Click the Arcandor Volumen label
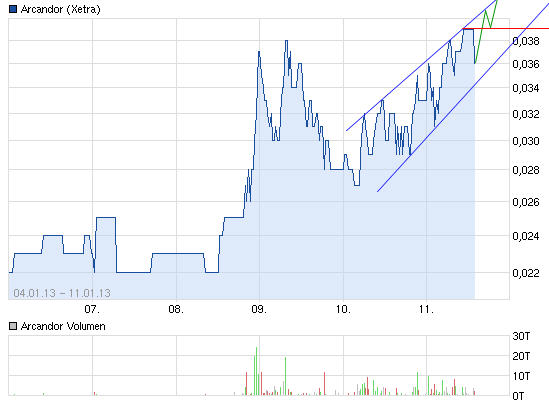 pos(63,326)
